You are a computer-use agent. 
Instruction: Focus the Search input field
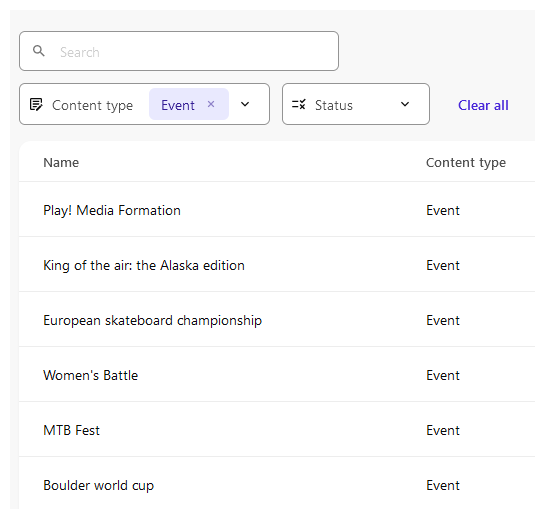(x=179, y=51)
